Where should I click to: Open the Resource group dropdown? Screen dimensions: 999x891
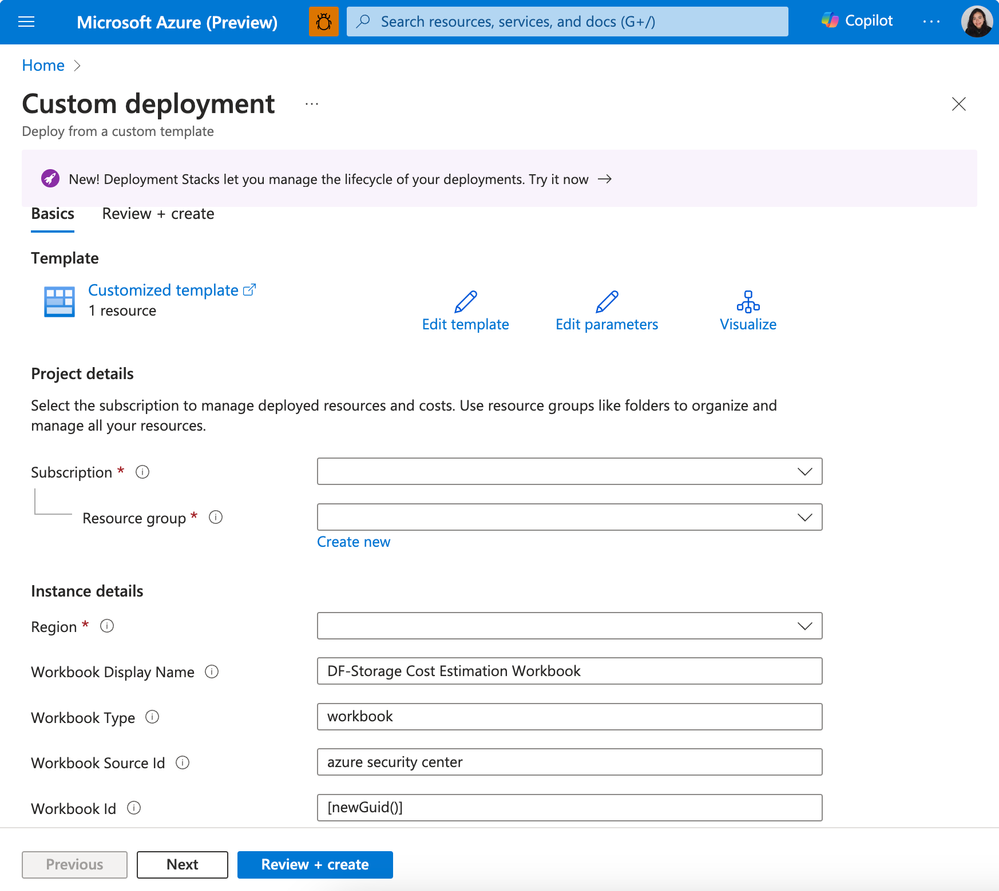pyautogui.click(x=570, y=517)
